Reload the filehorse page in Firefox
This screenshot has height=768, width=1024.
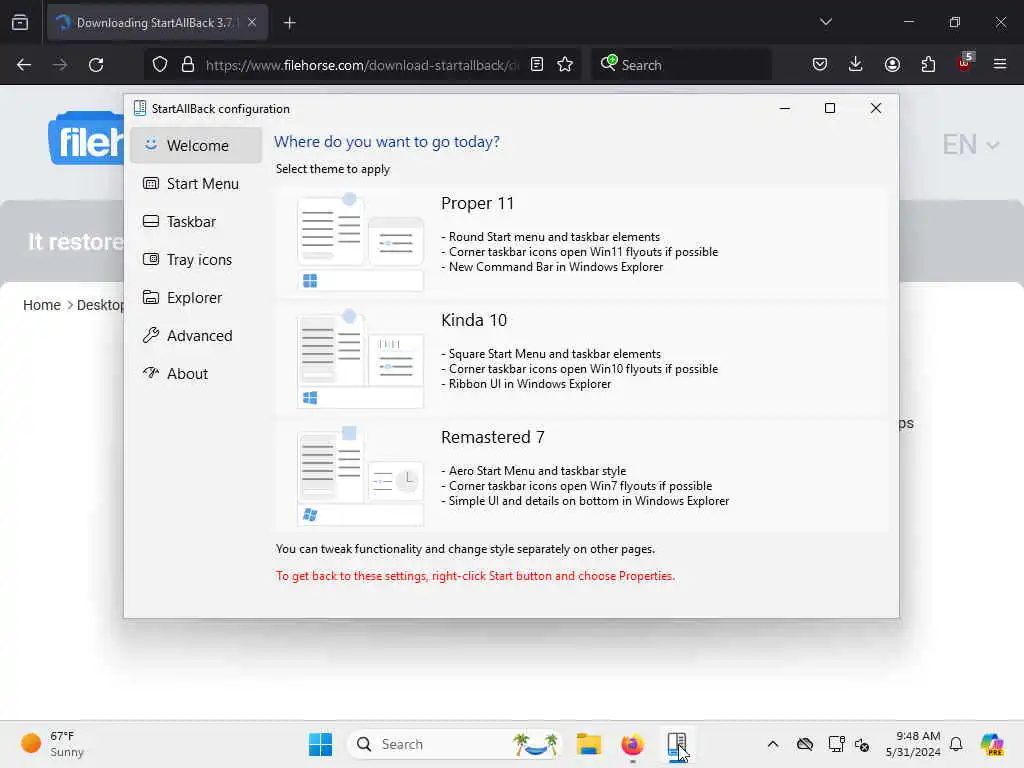(x=96, y=65)
